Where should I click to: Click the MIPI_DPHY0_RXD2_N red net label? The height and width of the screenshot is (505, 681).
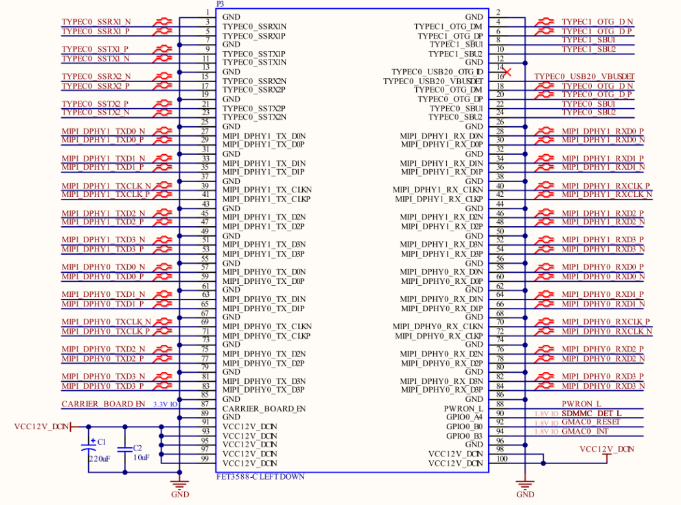(x=603, y=359)
